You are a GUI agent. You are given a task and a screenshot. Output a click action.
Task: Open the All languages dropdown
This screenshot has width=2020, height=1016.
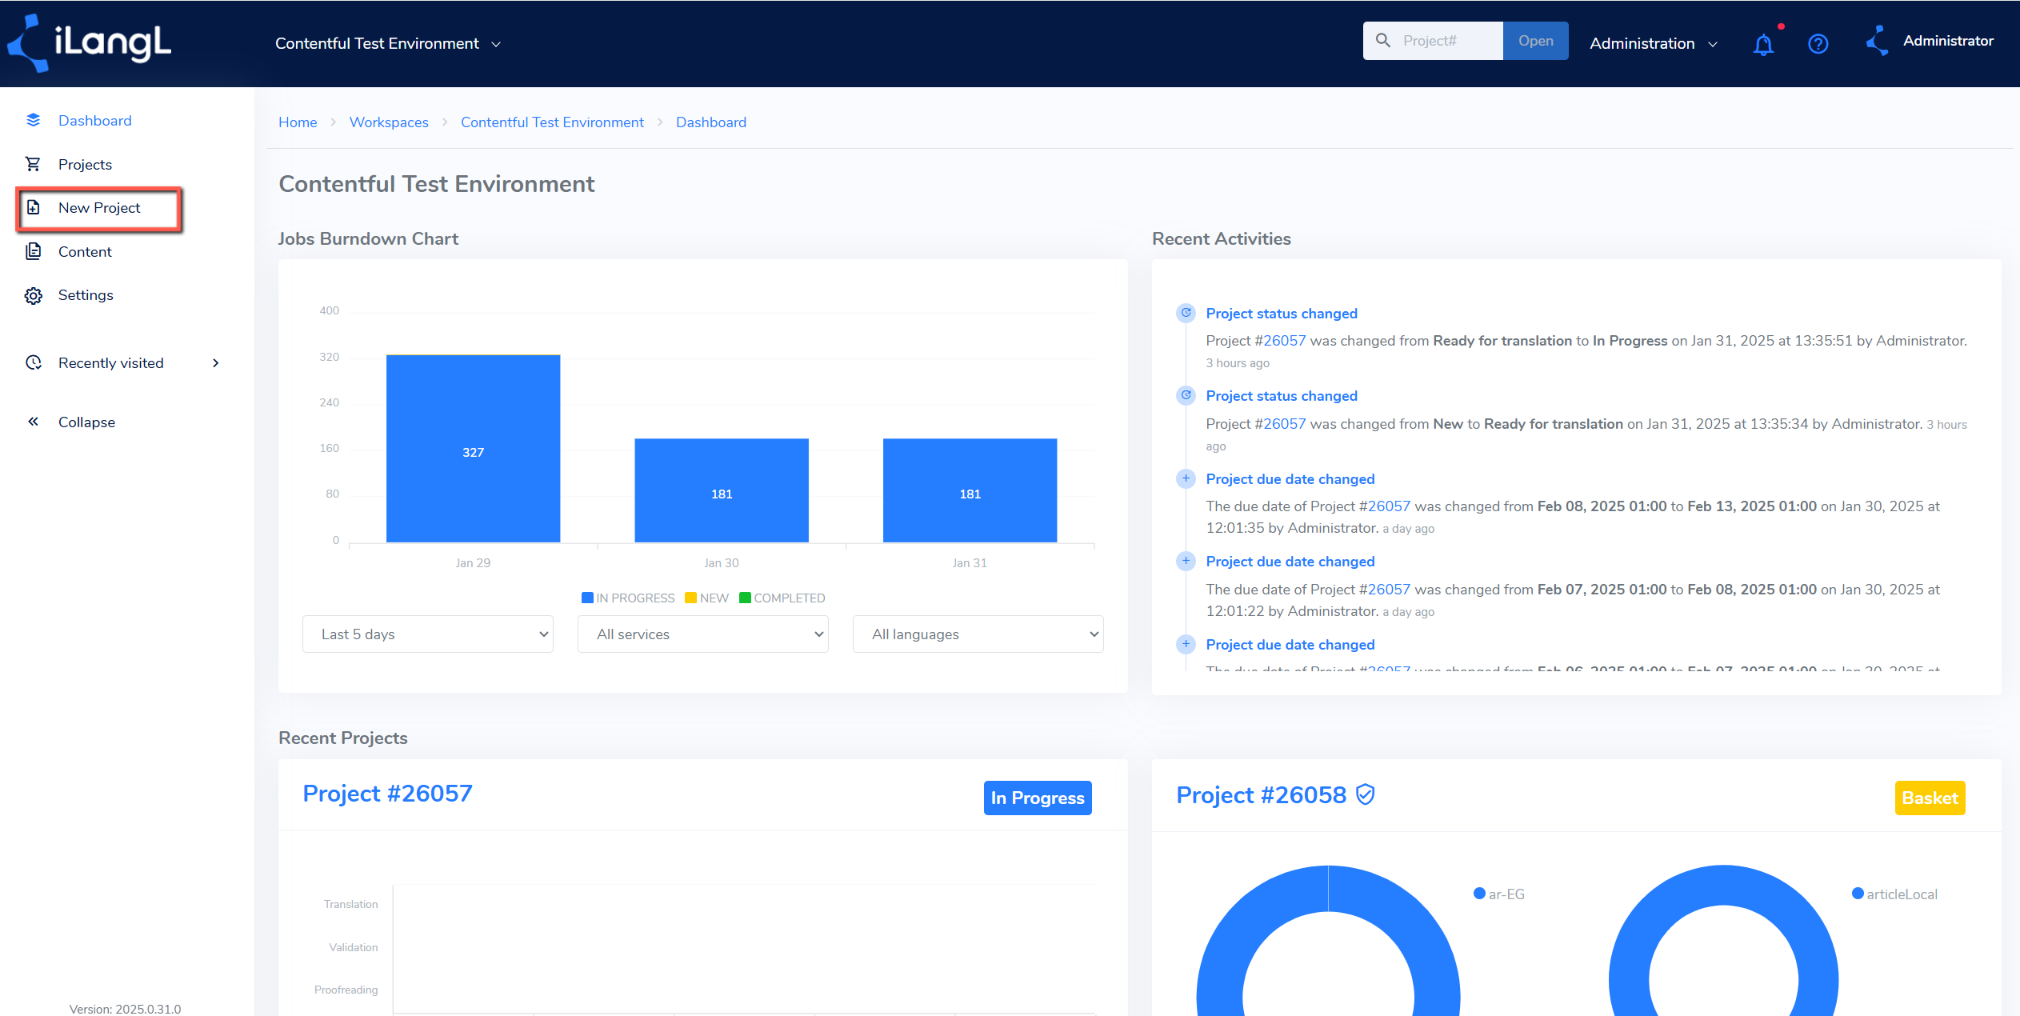point(978,634)
